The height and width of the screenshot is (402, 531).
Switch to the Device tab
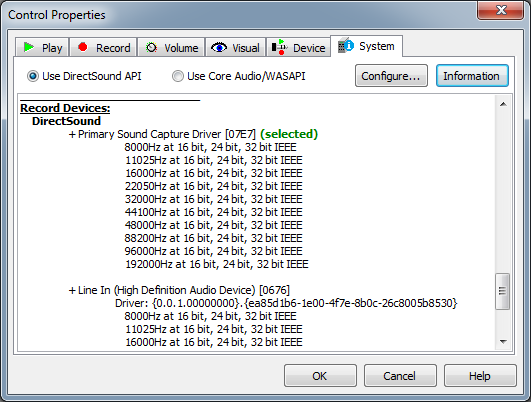coord(299,47)
